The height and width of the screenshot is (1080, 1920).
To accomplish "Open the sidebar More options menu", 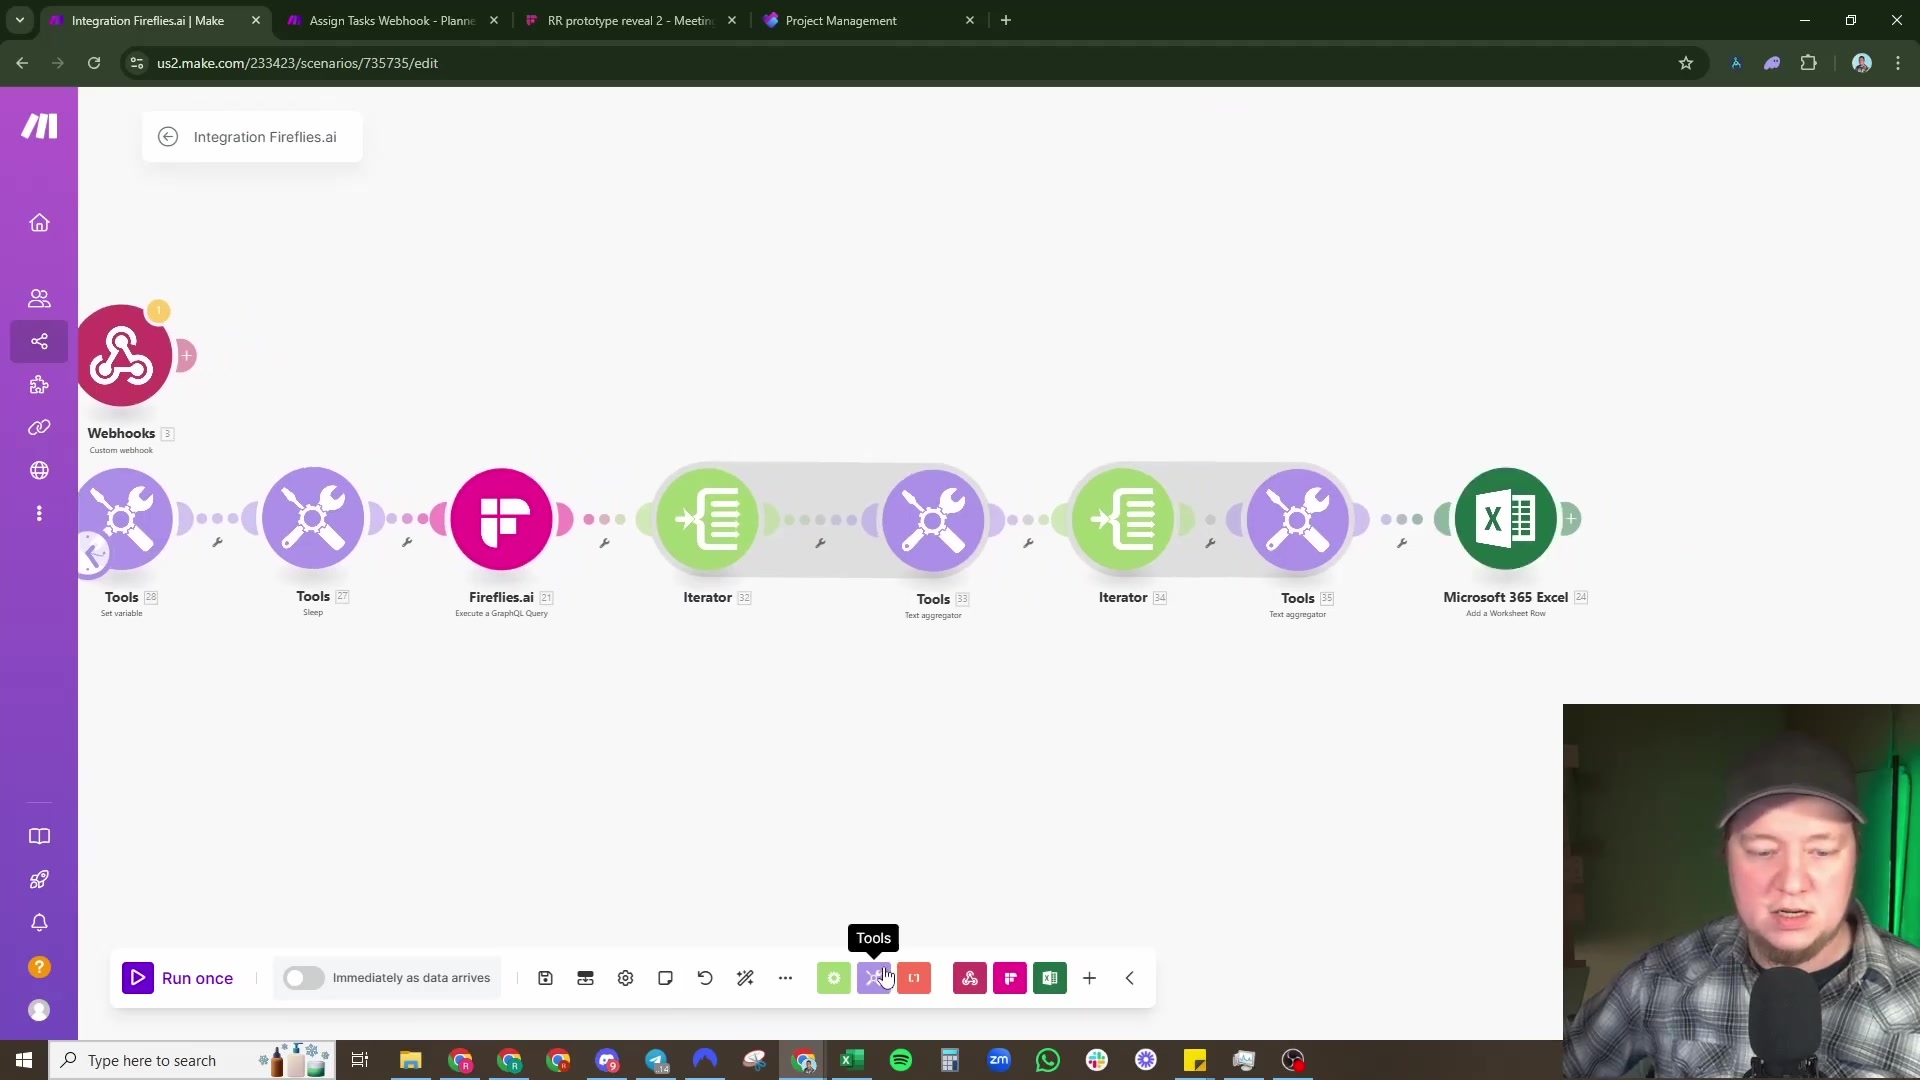I will click(39, 513).
